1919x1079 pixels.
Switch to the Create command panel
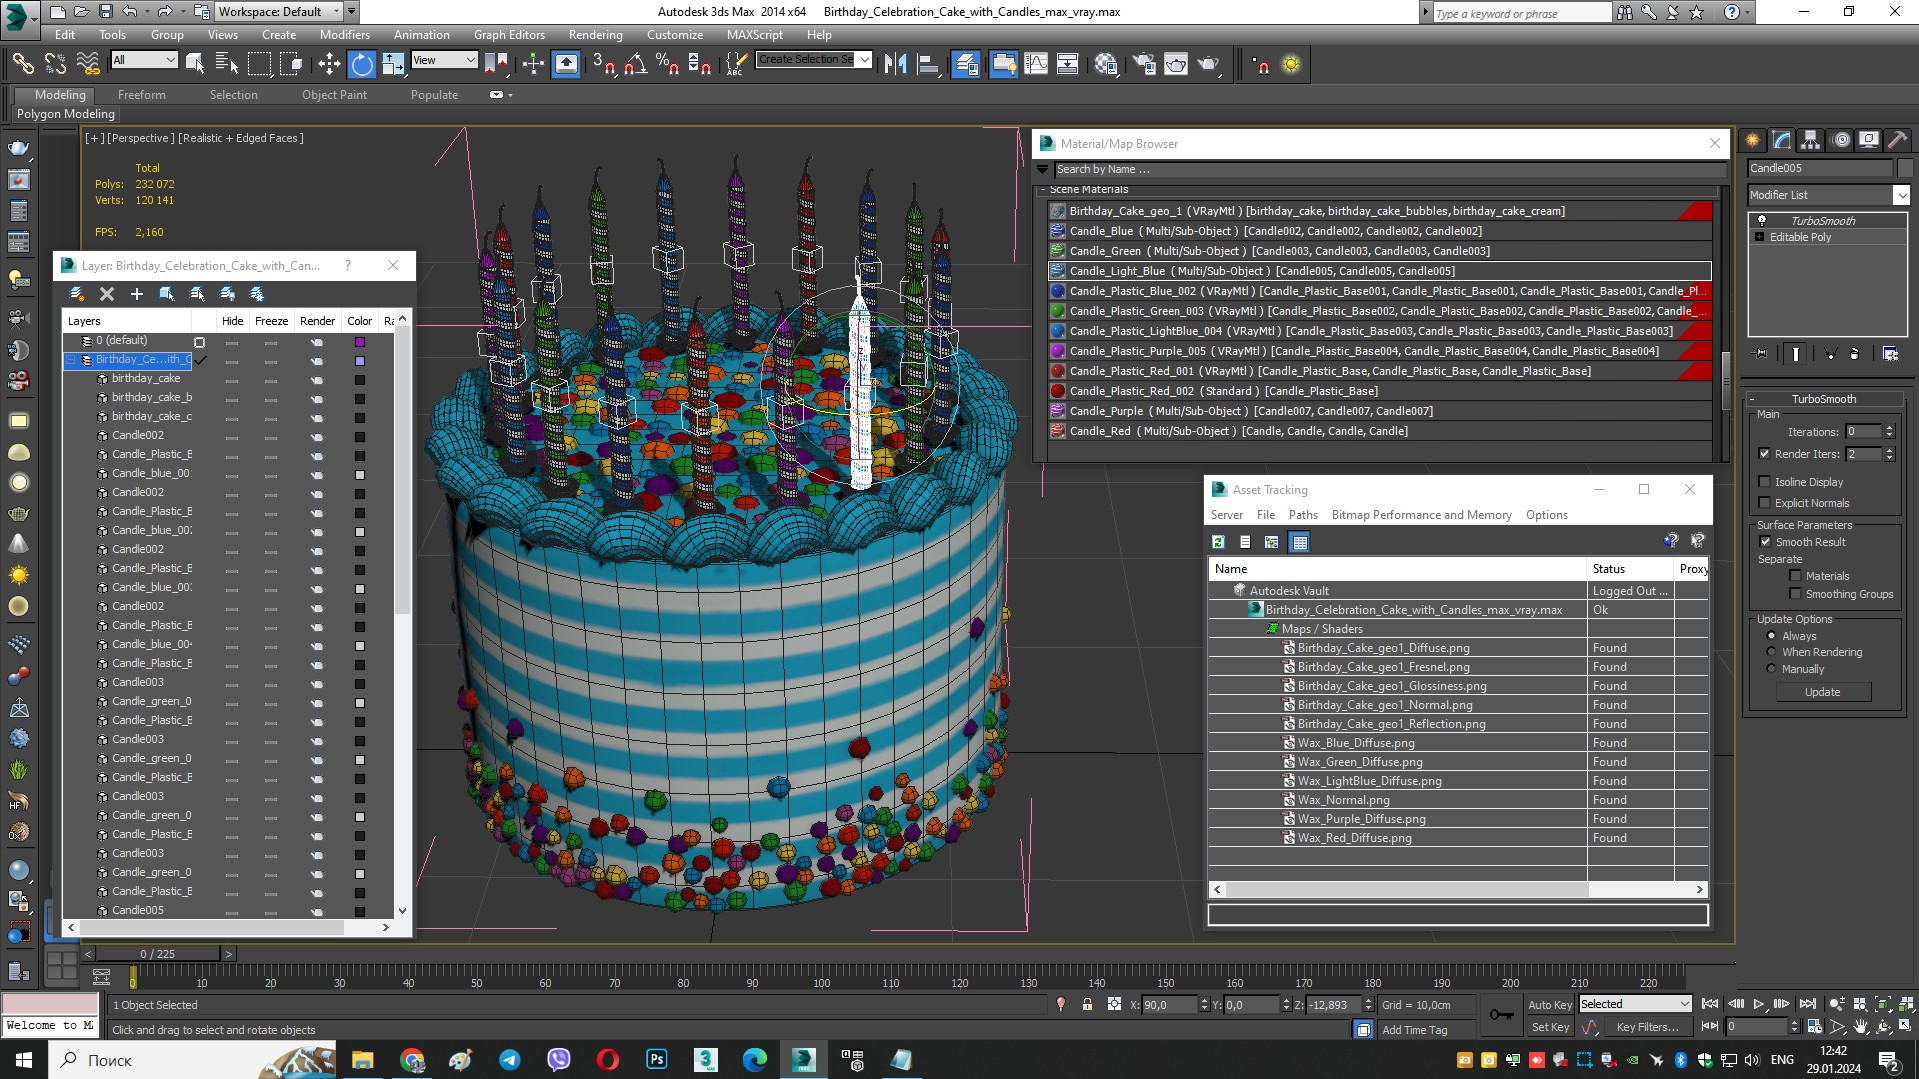pyautogui.click(x=1753, y=140)
